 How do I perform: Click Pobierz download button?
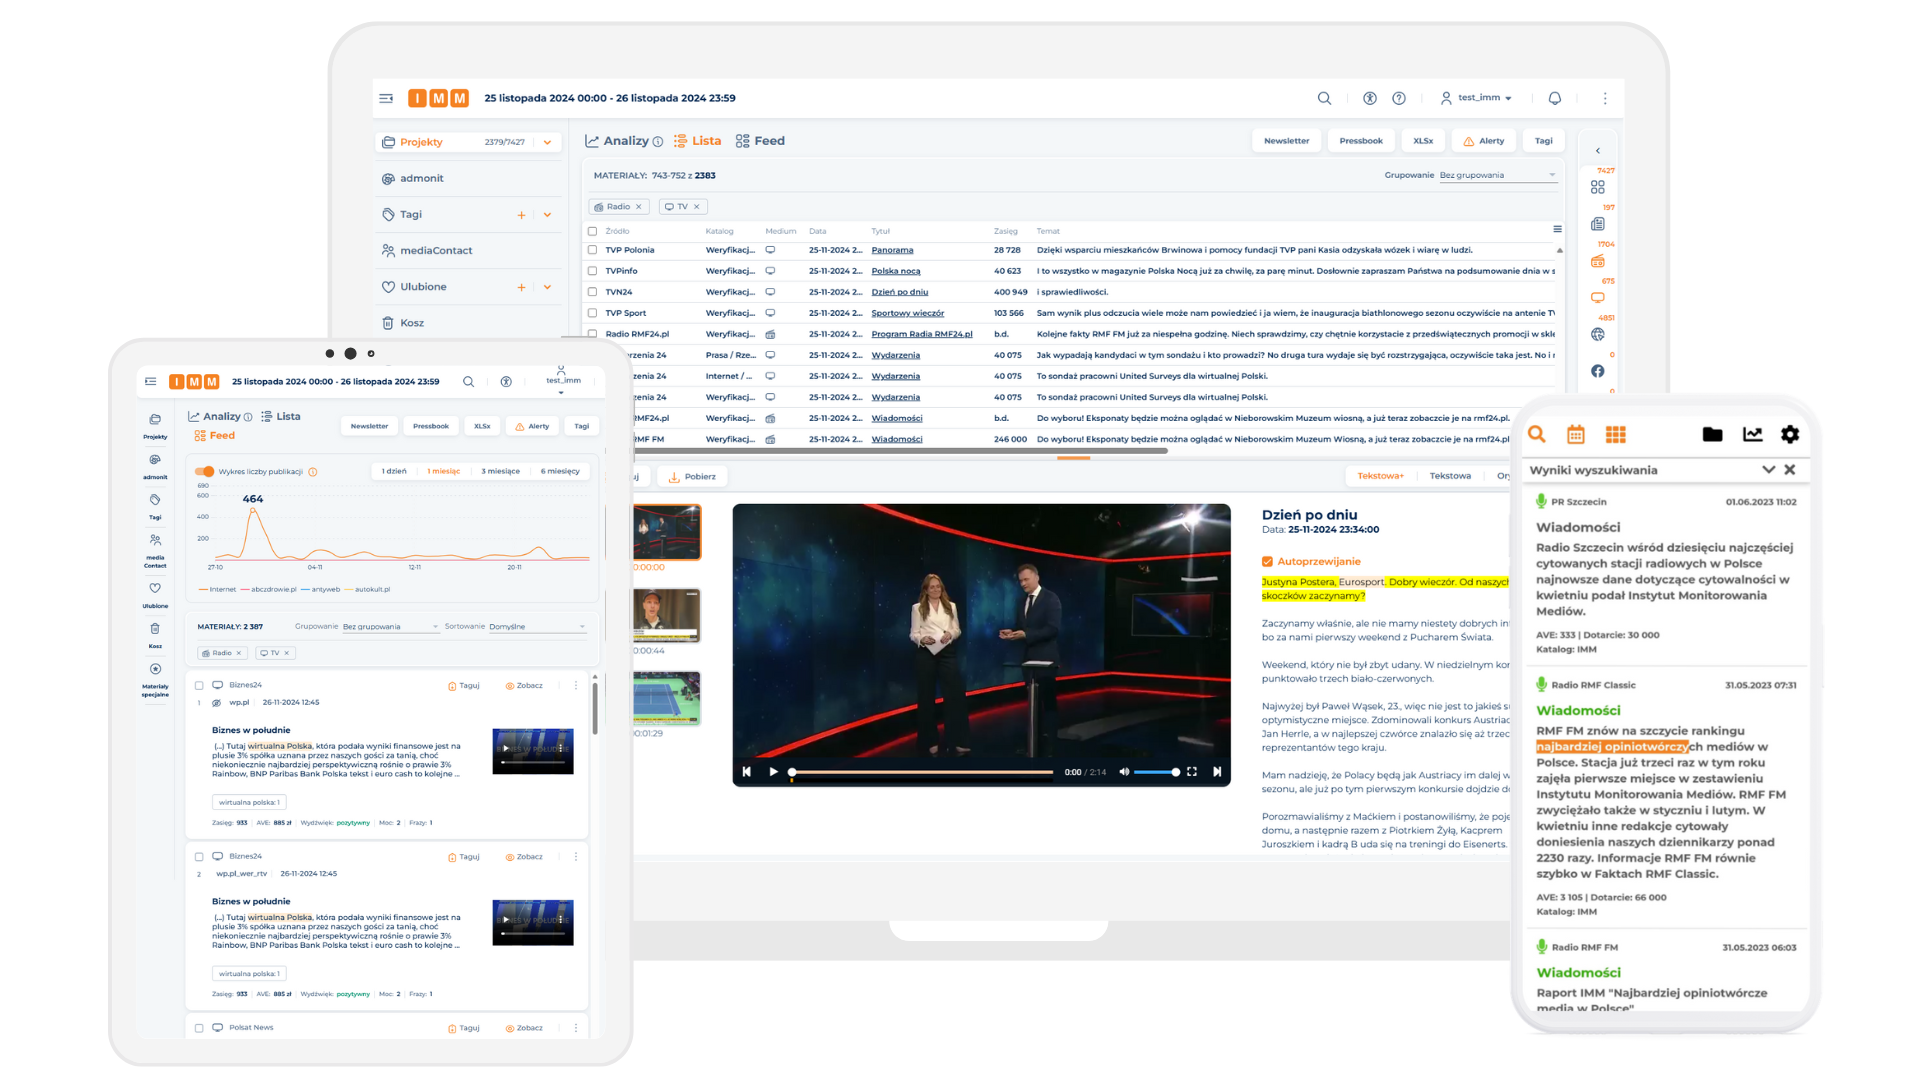click(693, 477)
